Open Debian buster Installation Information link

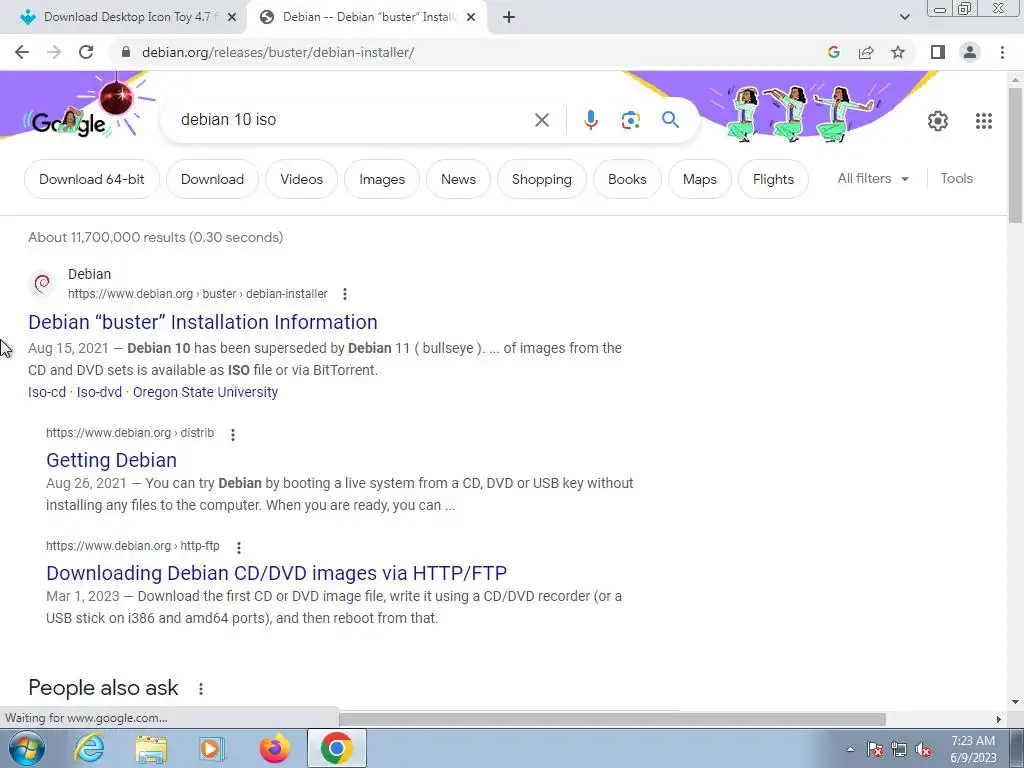pos(203,322)
